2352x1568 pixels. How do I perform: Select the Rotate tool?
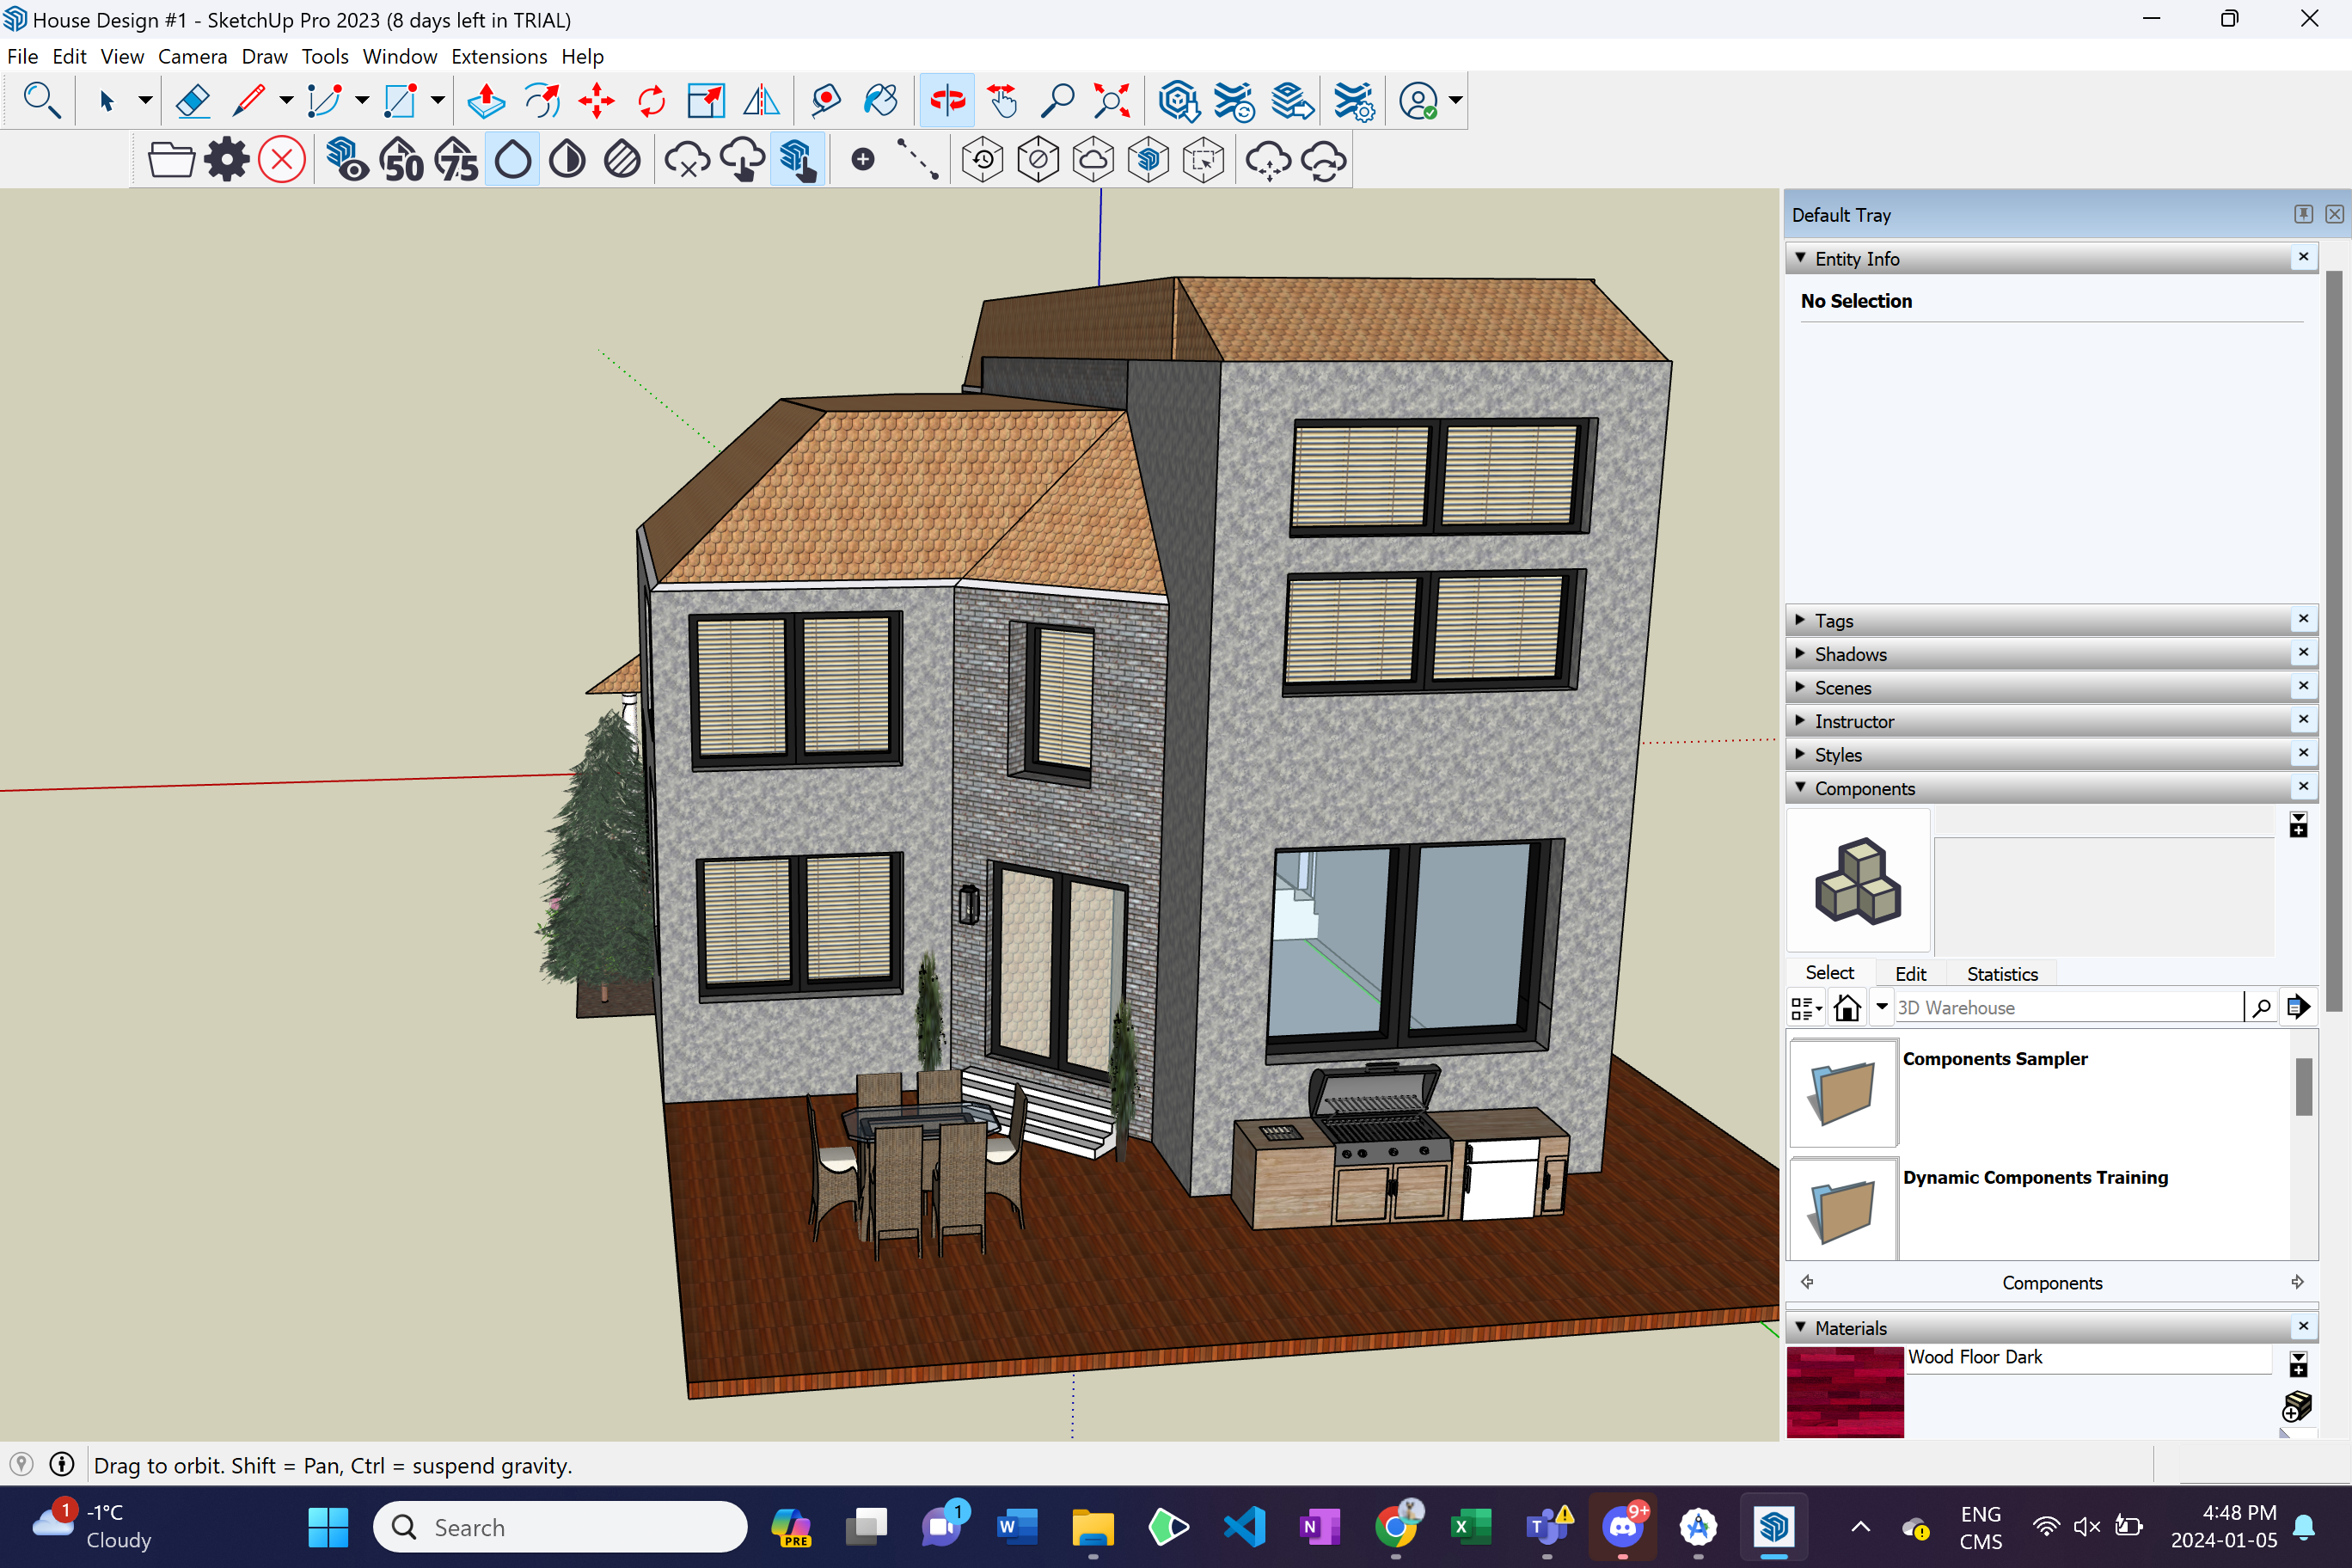(x=651, y=101)
